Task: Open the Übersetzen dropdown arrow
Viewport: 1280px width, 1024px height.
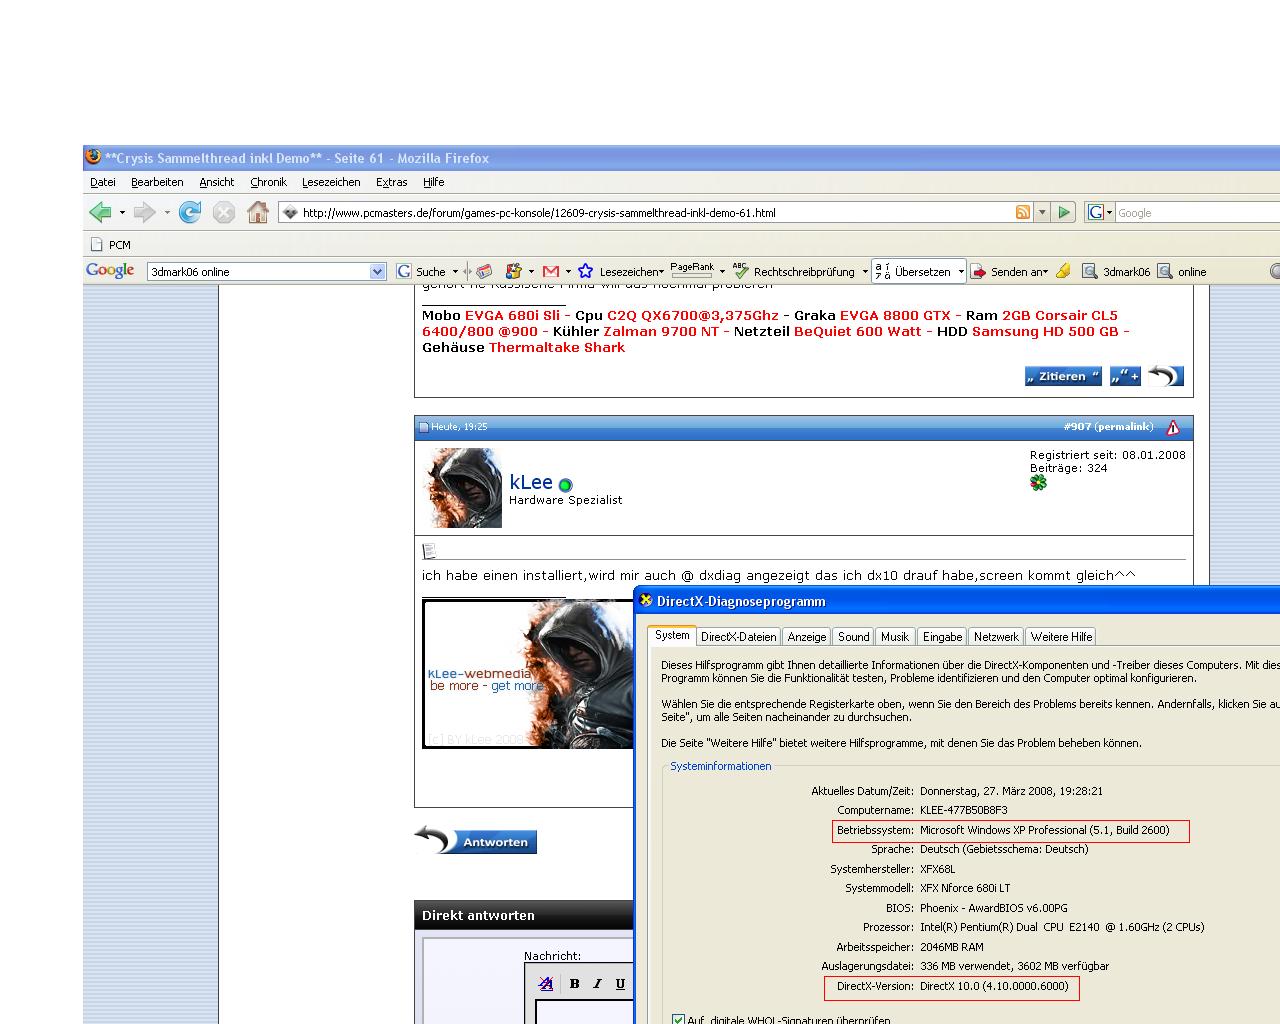Action: coord(961,271)
